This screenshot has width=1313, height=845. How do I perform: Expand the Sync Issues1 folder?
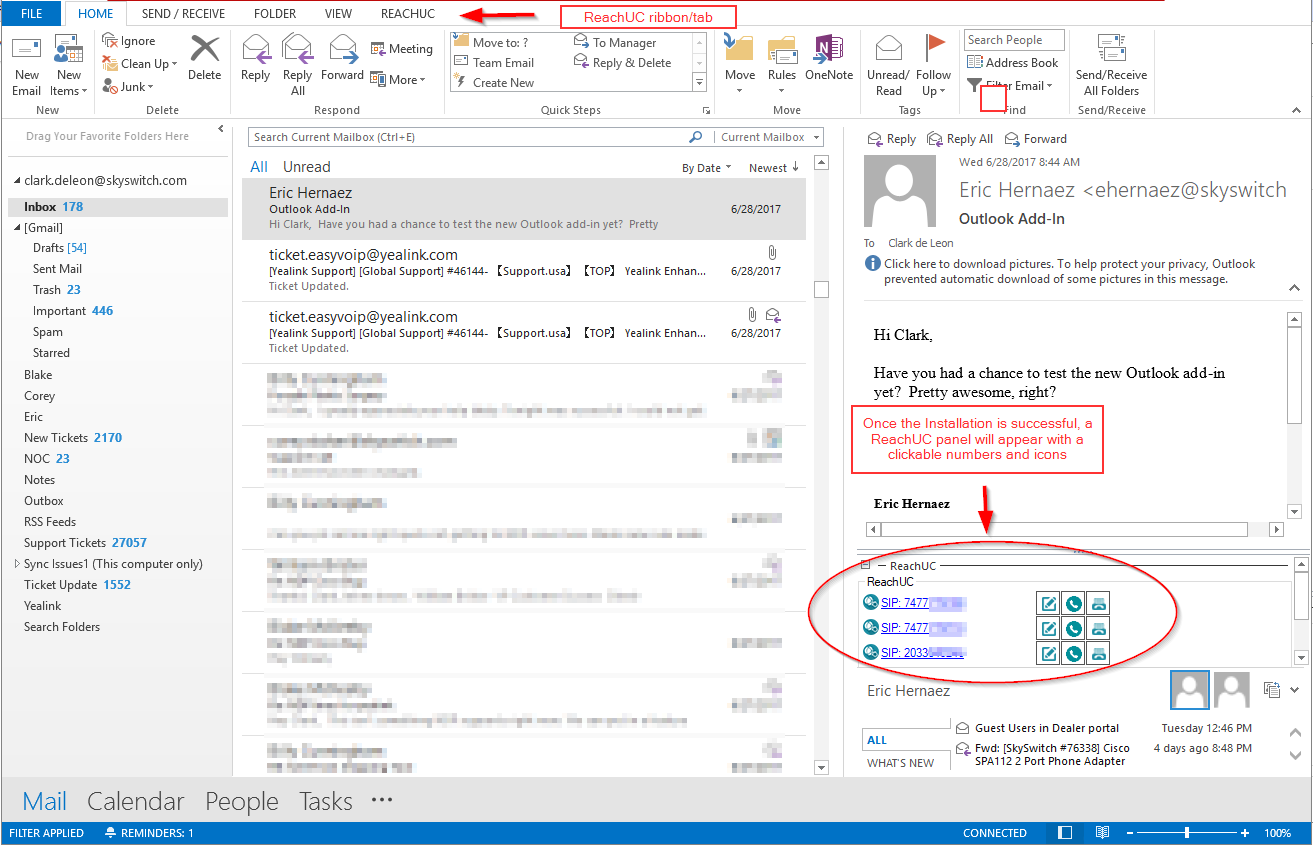(17, 564)
